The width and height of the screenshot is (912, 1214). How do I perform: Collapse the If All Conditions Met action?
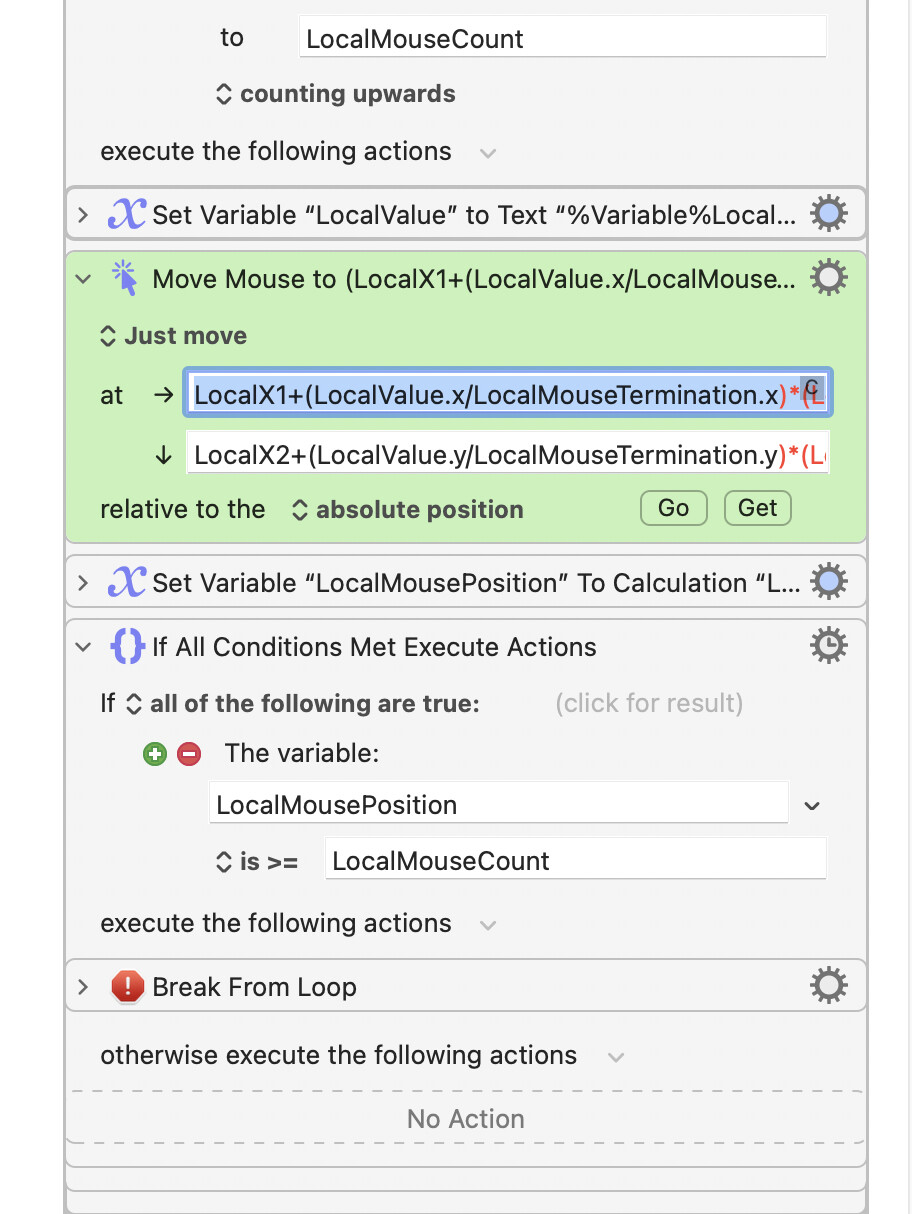coord(83,647)
